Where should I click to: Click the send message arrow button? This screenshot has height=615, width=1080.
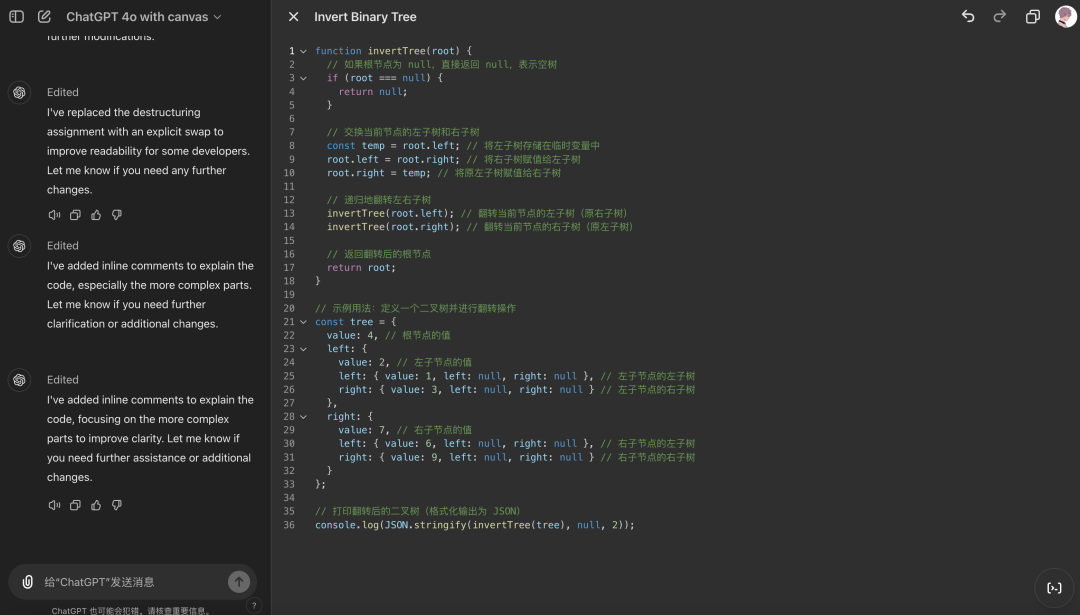[x=239, y=582]
